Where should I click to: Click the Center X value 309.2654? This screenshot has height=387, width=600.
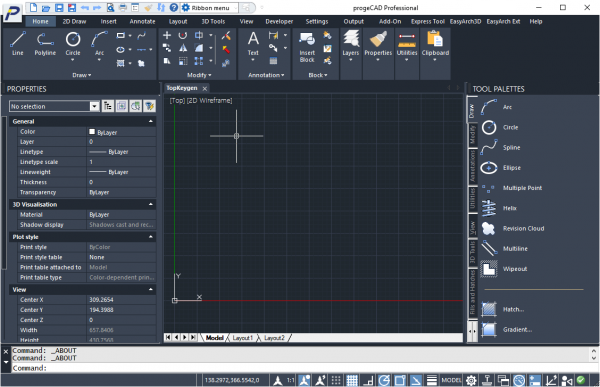101,300
